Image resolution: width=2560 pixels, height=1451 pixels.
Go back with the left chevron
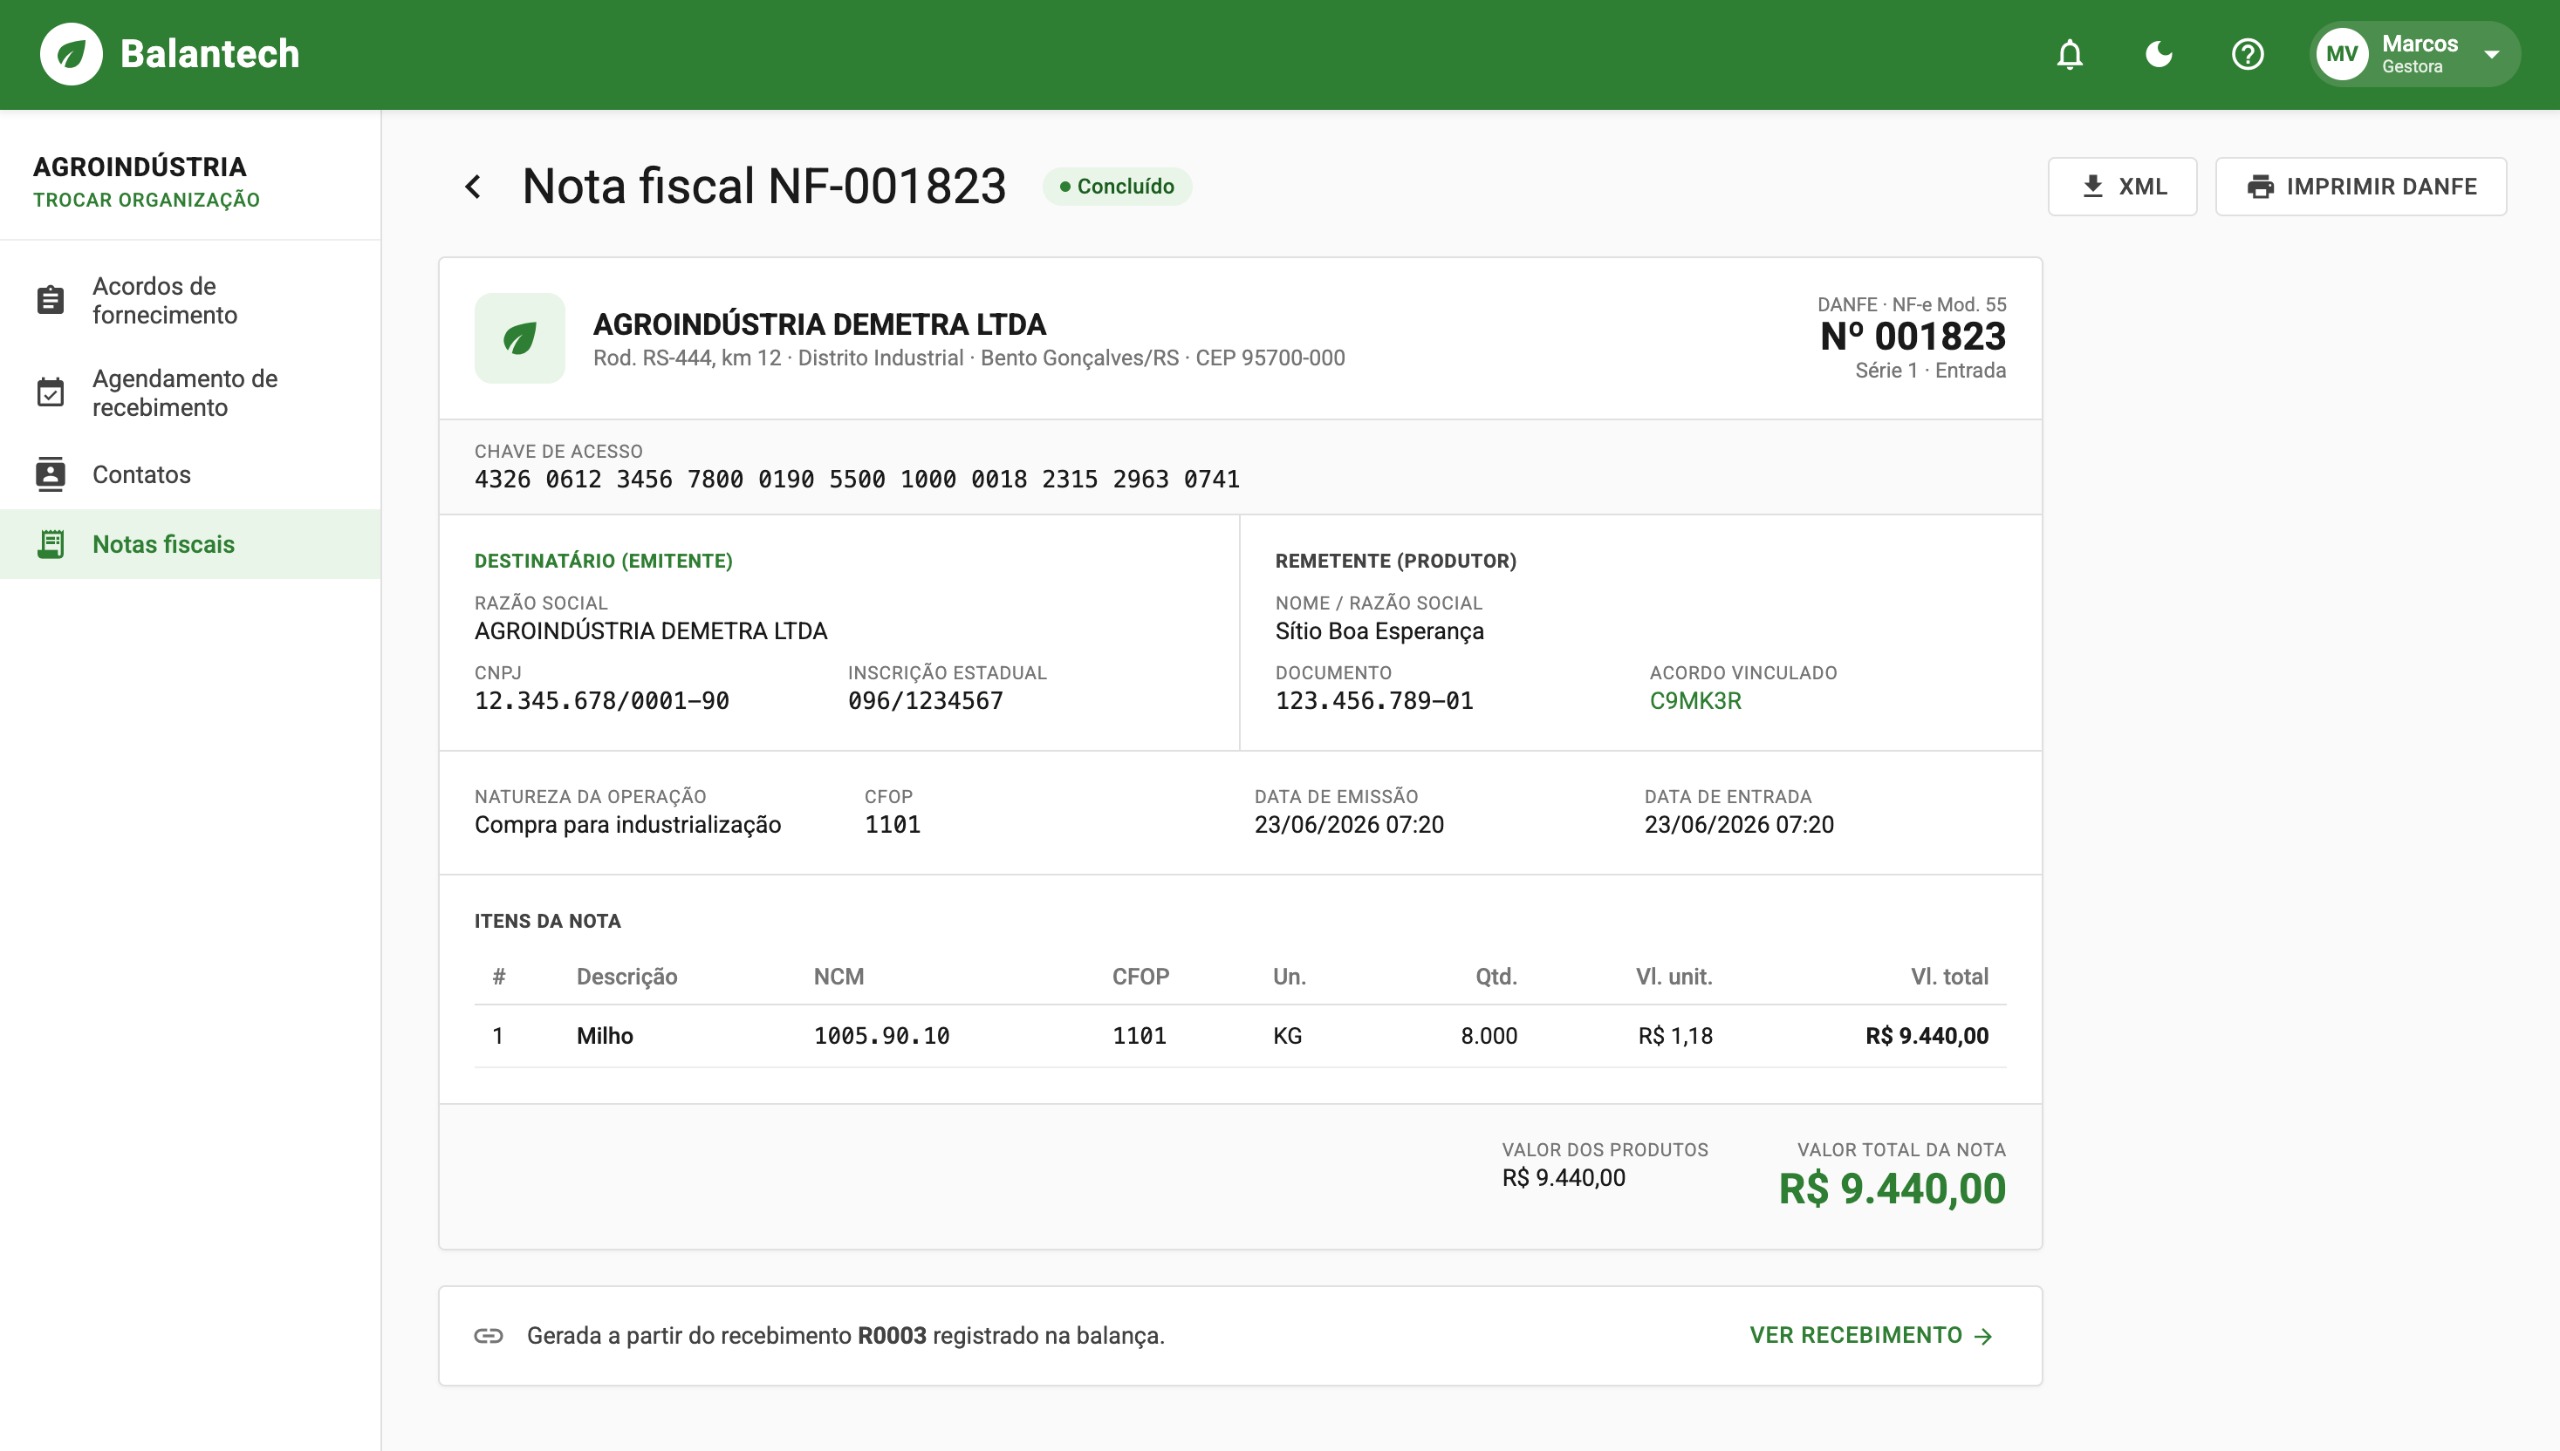pyautogui.click(x=474, y=186)
